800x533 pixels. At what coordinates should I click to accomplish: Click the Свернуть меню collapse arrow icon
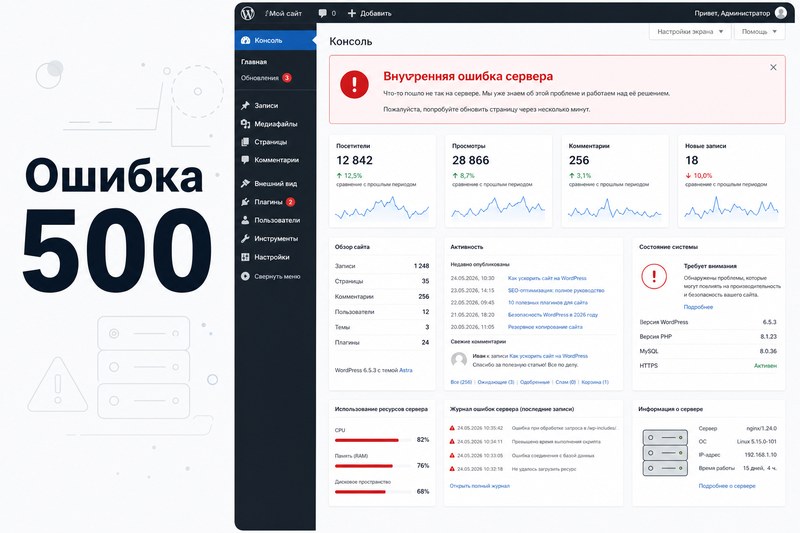point(245,276)
